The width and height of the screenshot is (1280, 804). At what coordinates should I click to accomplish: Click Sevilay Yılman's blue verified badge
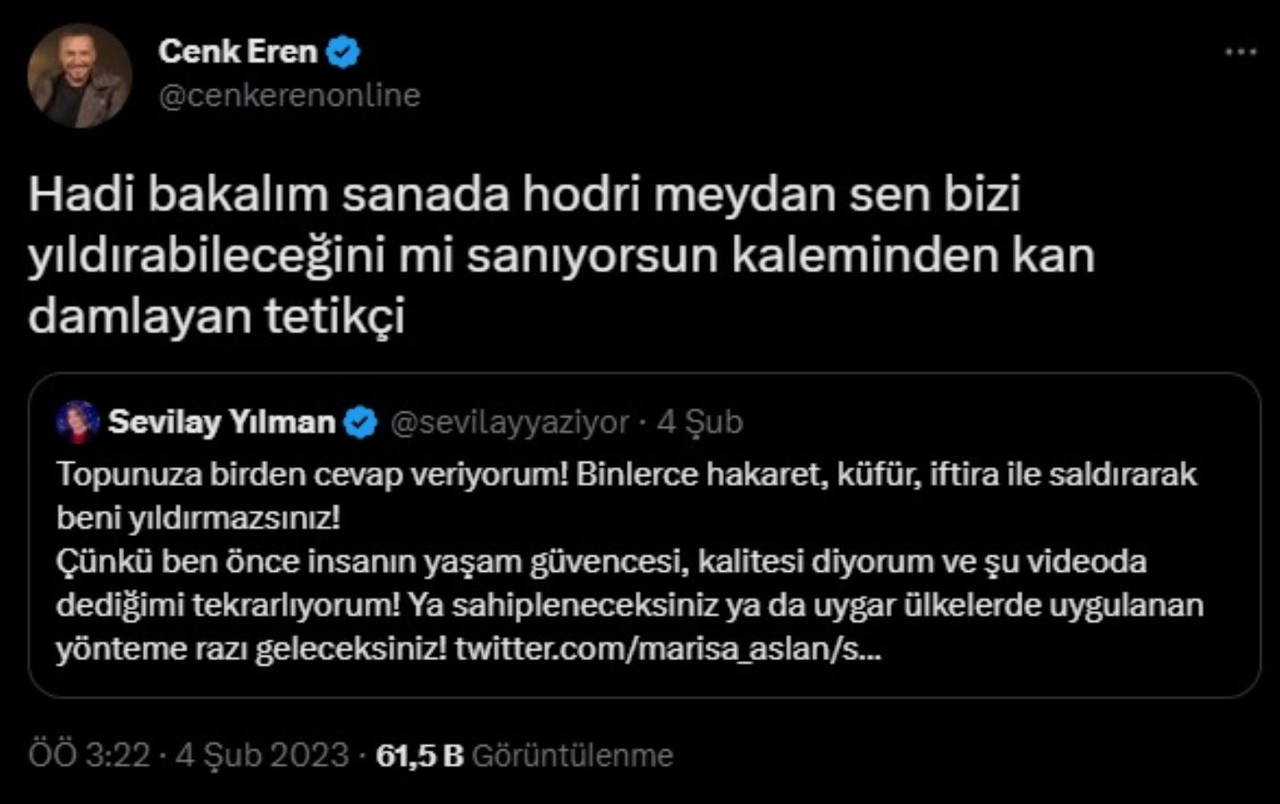361,423
